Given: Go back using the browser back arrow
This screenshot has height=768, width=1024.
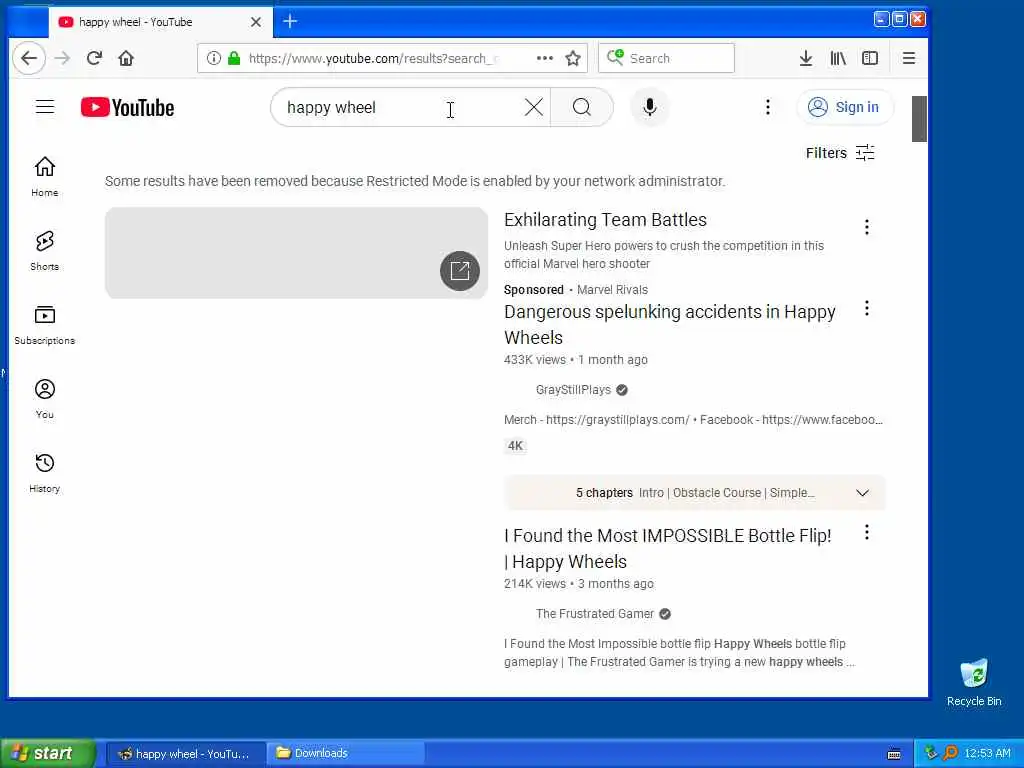Looking at the screenshot, I should pos(29,58).
